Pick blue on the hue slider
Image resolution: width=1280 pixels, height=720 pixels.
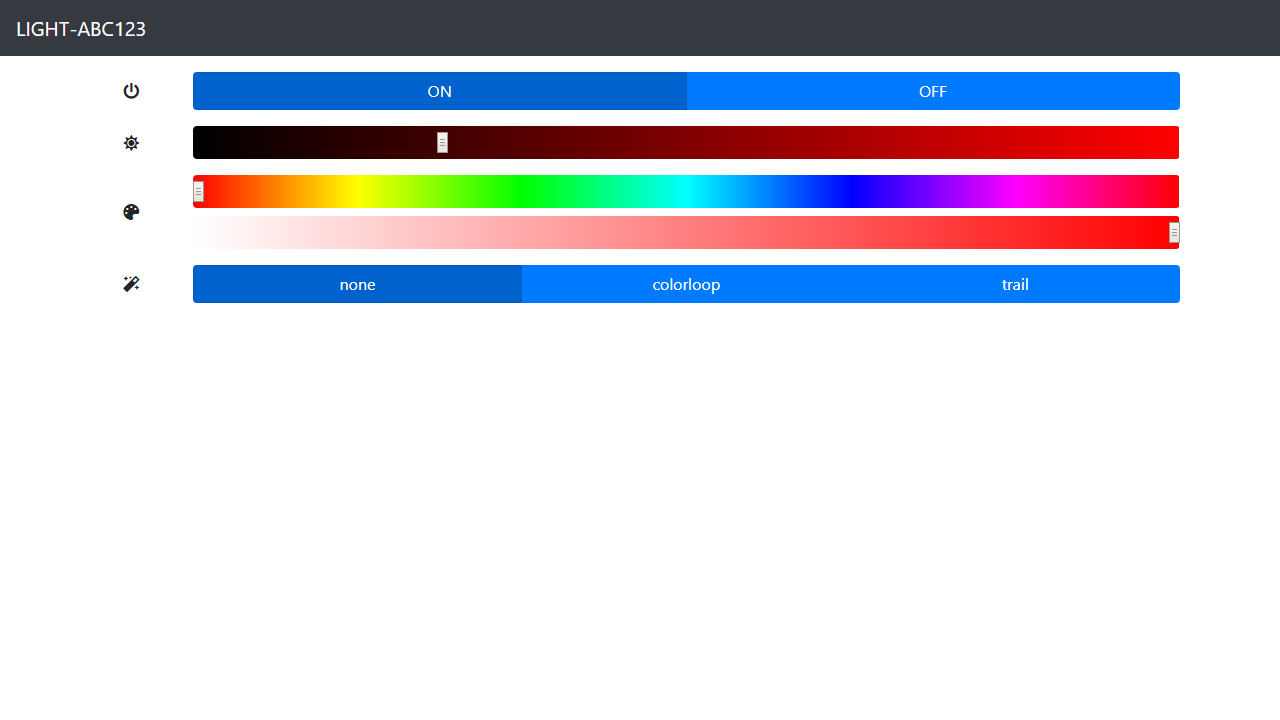[850, 192]
